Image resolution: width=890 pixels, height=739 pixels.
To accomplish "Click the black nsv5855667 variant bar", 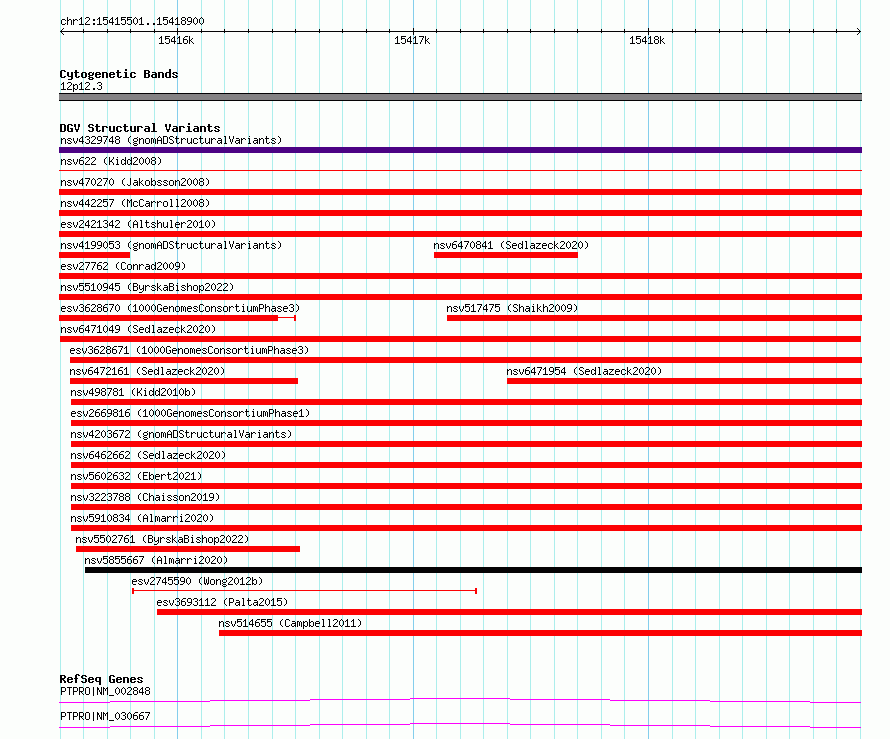I will click(x=473, y=570).
